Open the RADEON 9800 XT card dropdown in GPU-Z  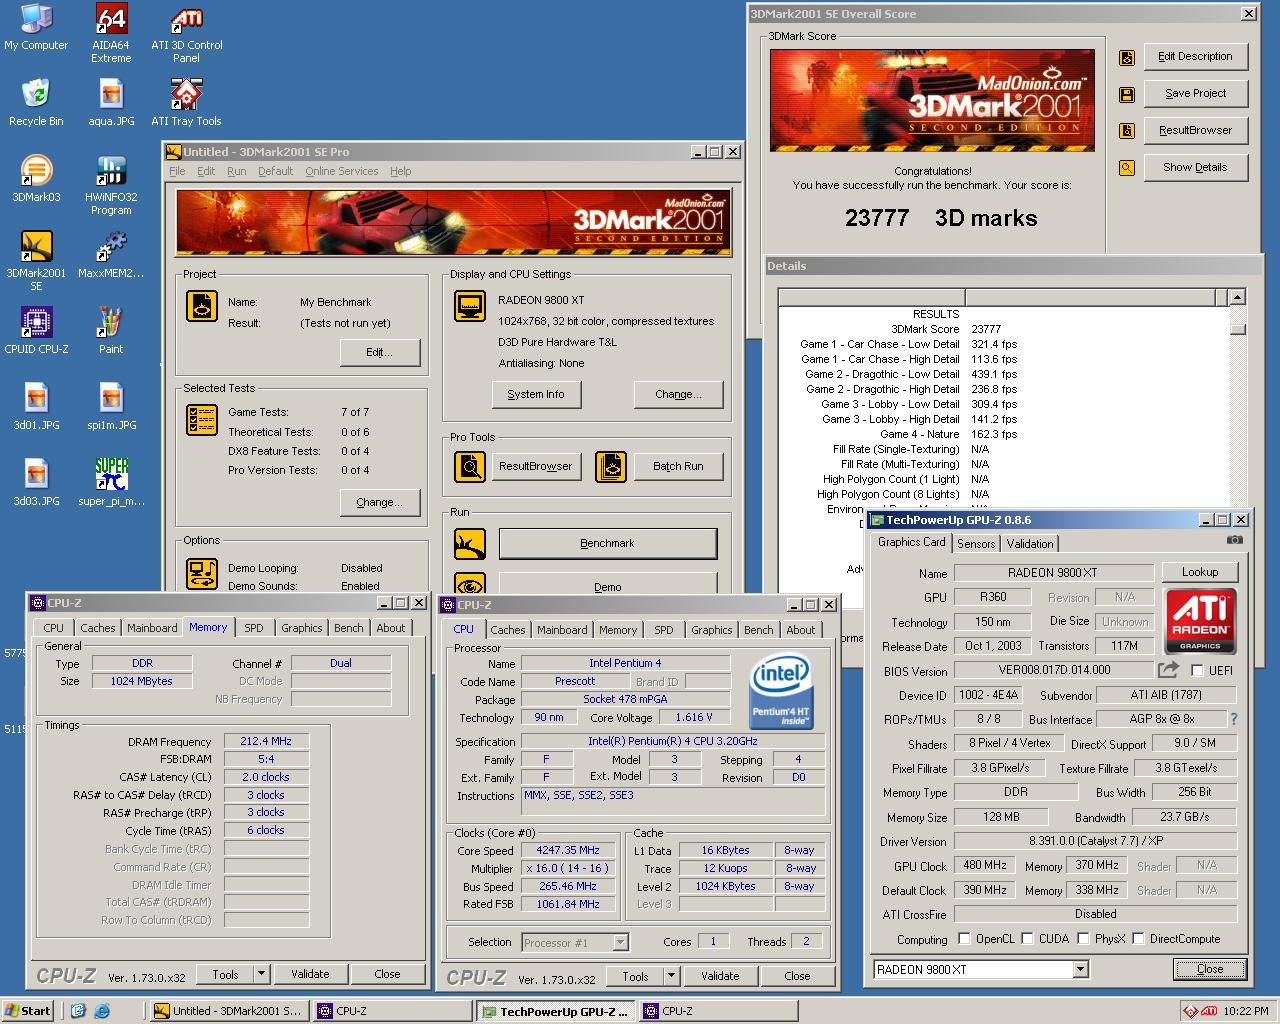(x=1080, y=969)
